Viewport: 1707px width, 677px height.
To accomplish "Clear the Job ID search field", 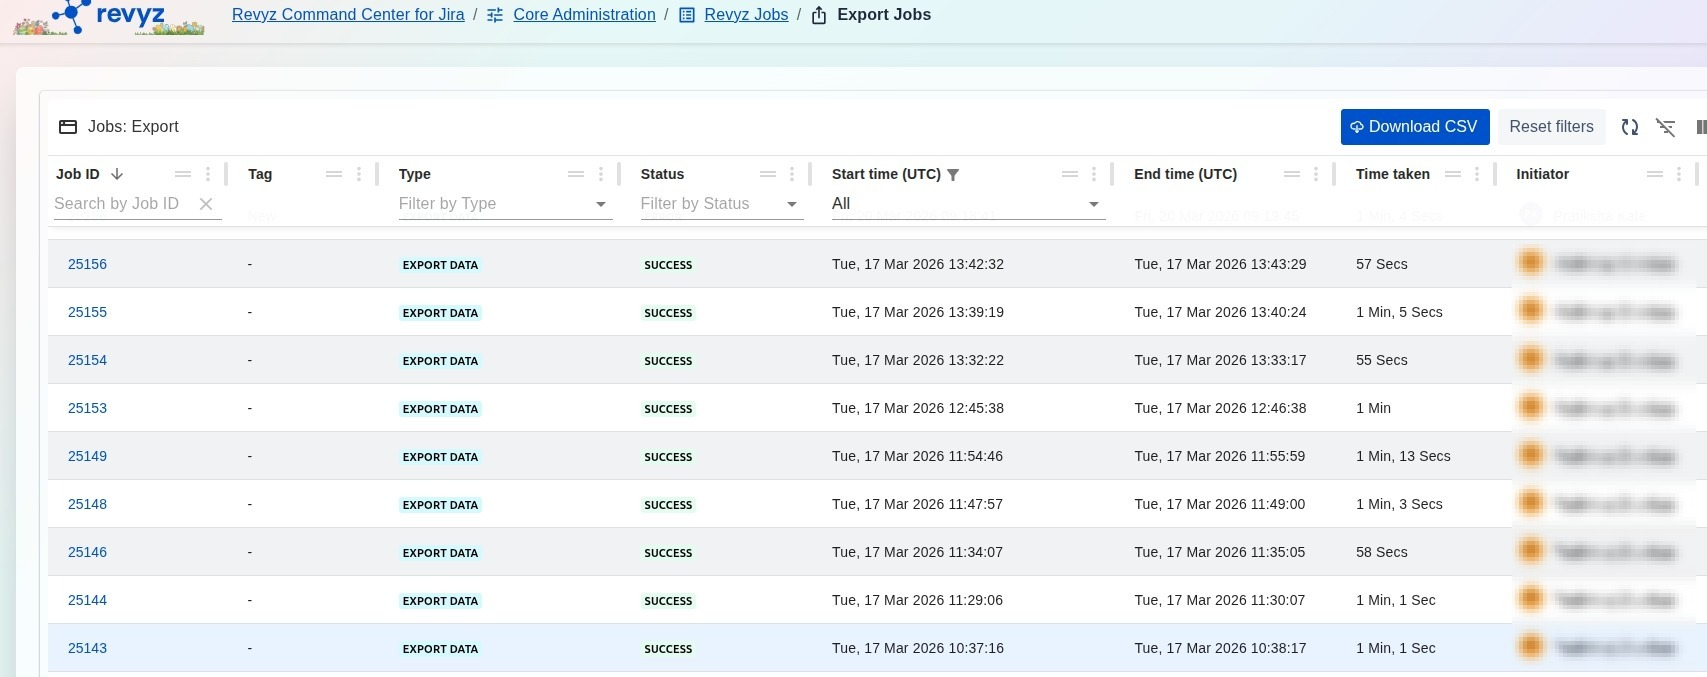I will (x=206, y=204).
